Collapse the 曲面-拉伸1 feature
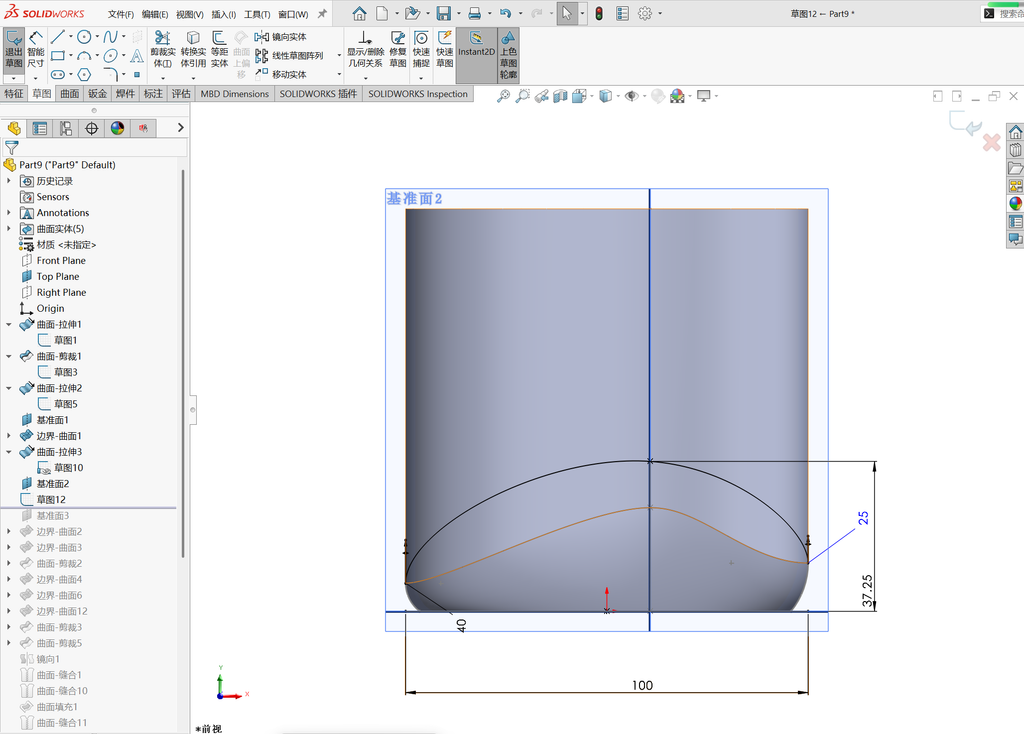 click(x=8, y=324)
